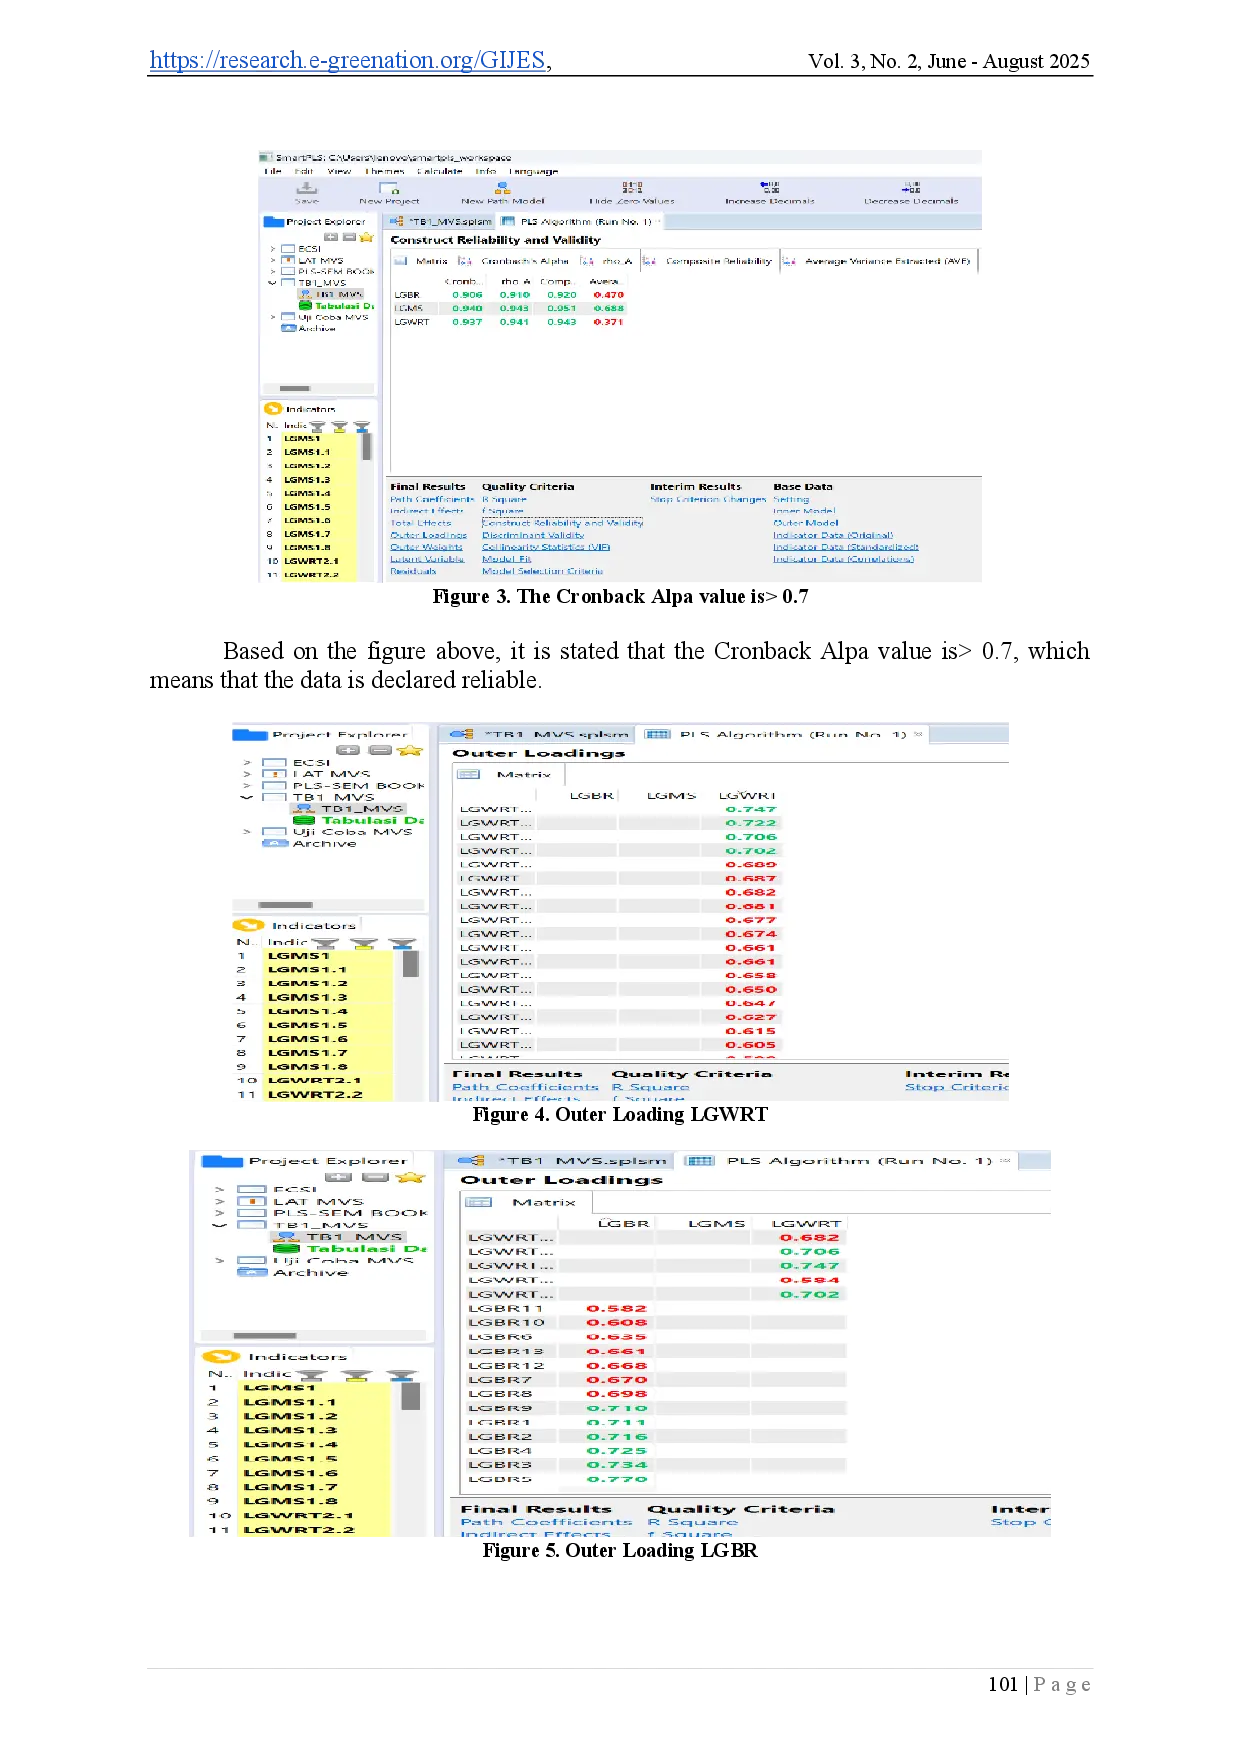
Task: Click the Indicators list scrollbar in the middle screenshot
Action: click(x=410, y=963)
